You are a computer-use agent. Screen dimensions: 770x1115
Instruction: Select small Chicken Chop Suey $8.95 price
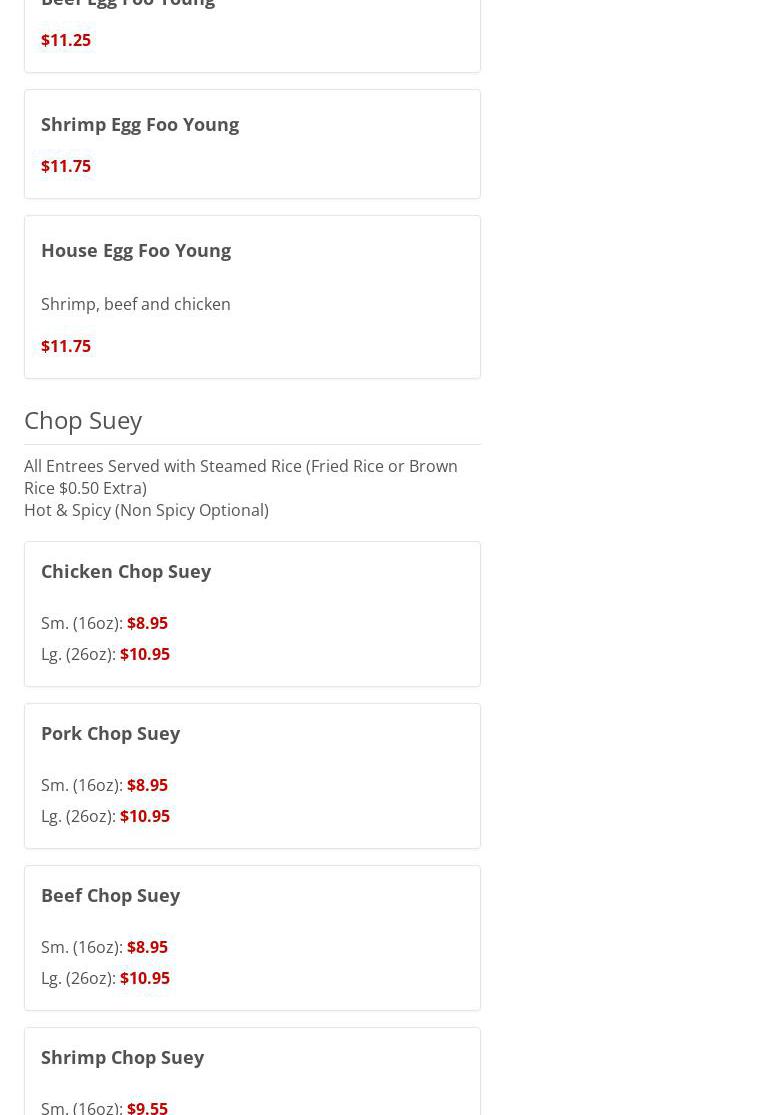[147, 623]
